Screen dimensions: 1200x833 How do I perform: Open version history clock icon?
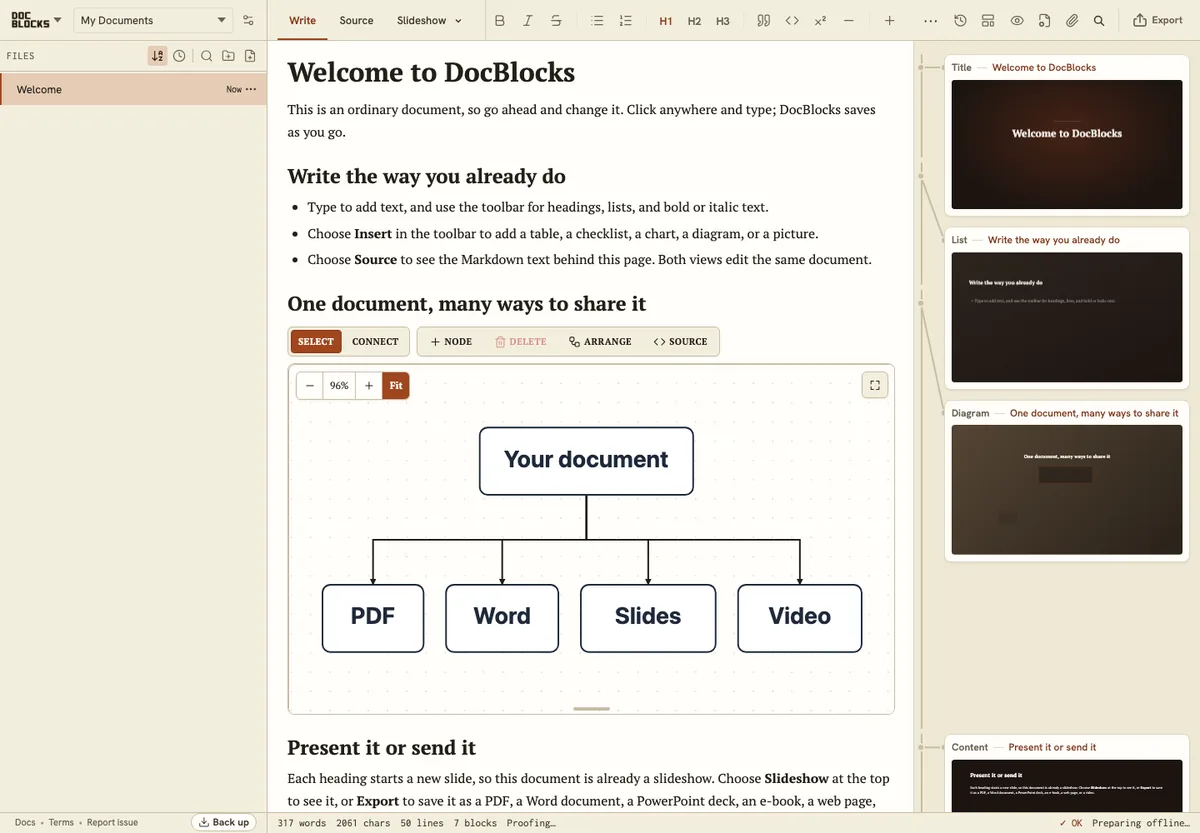[x=960, y=20]
